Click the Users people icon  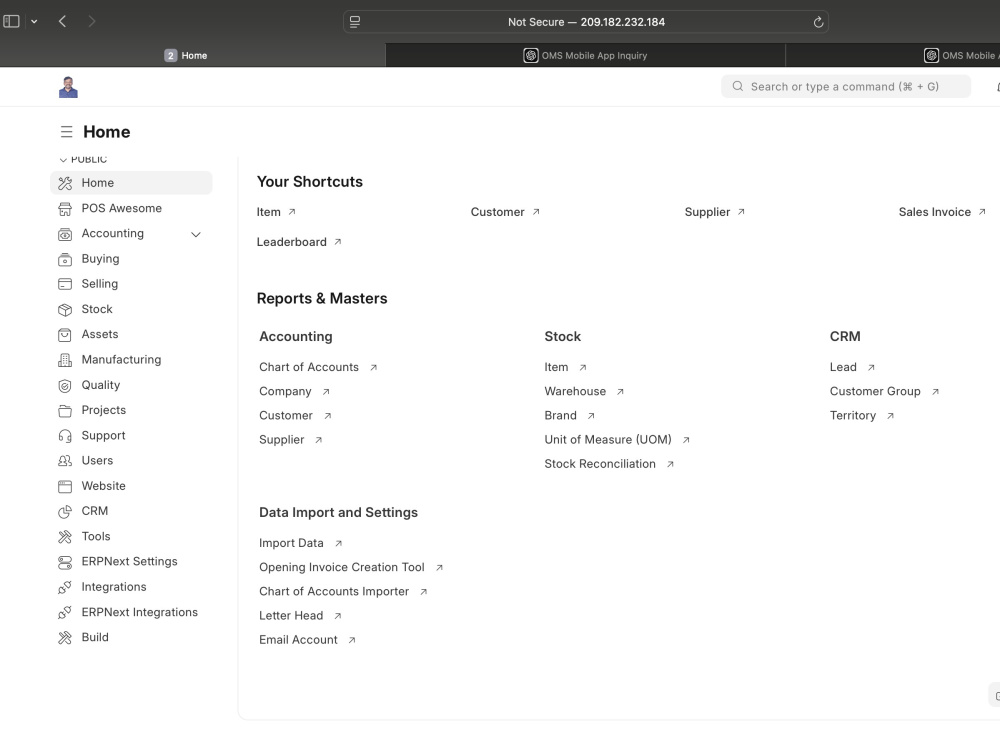point(65,461)
